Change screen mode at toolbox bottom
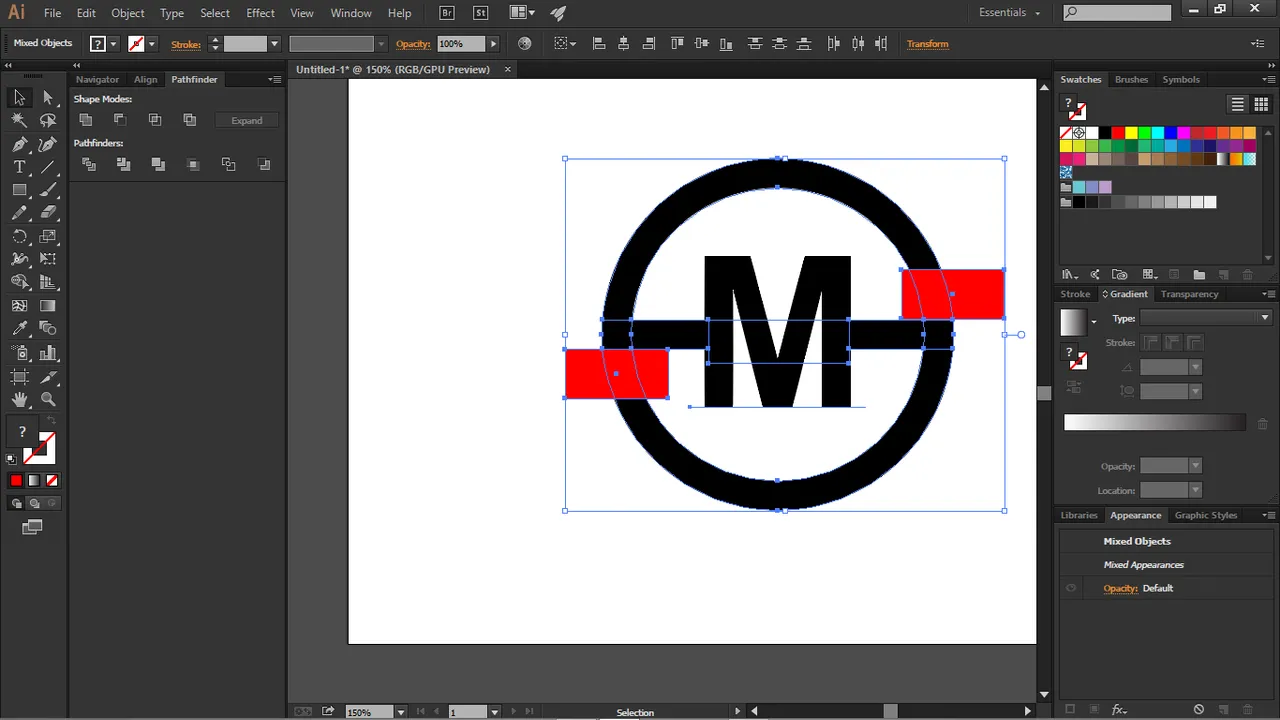The height and width of the screenshot is (720, 1280). [33, 527]
